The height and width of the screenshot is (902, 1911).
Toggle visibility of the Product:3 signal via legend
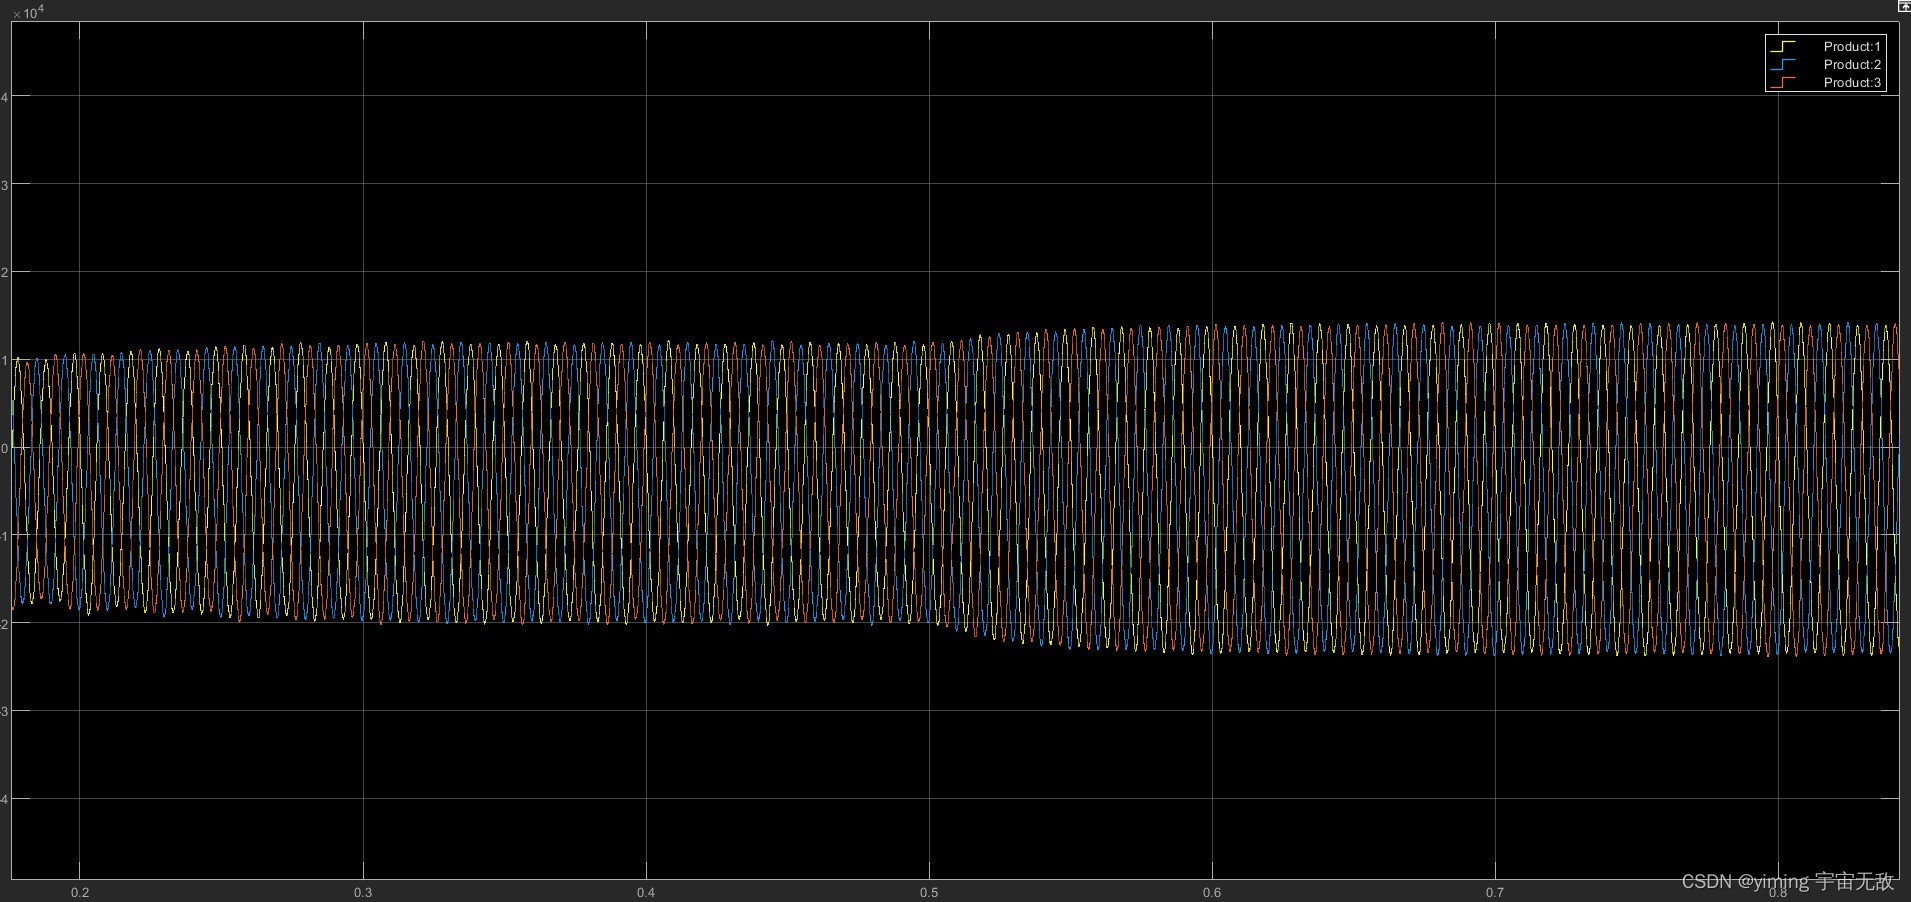[1851, 82]
